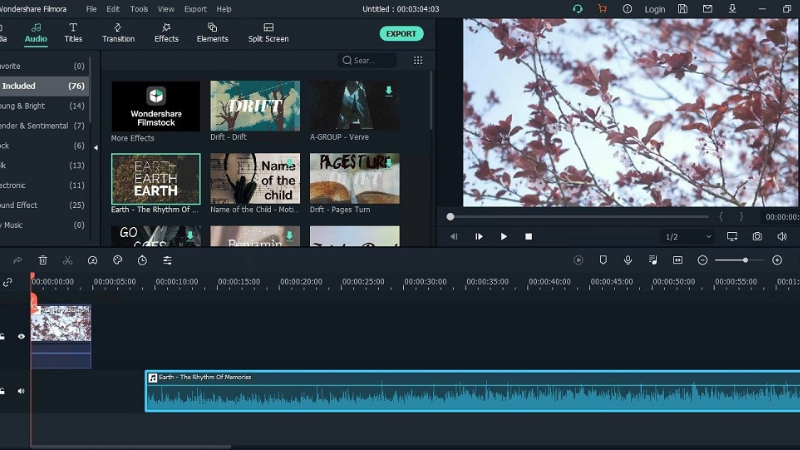Click the EXPORT button

point(401,34)
